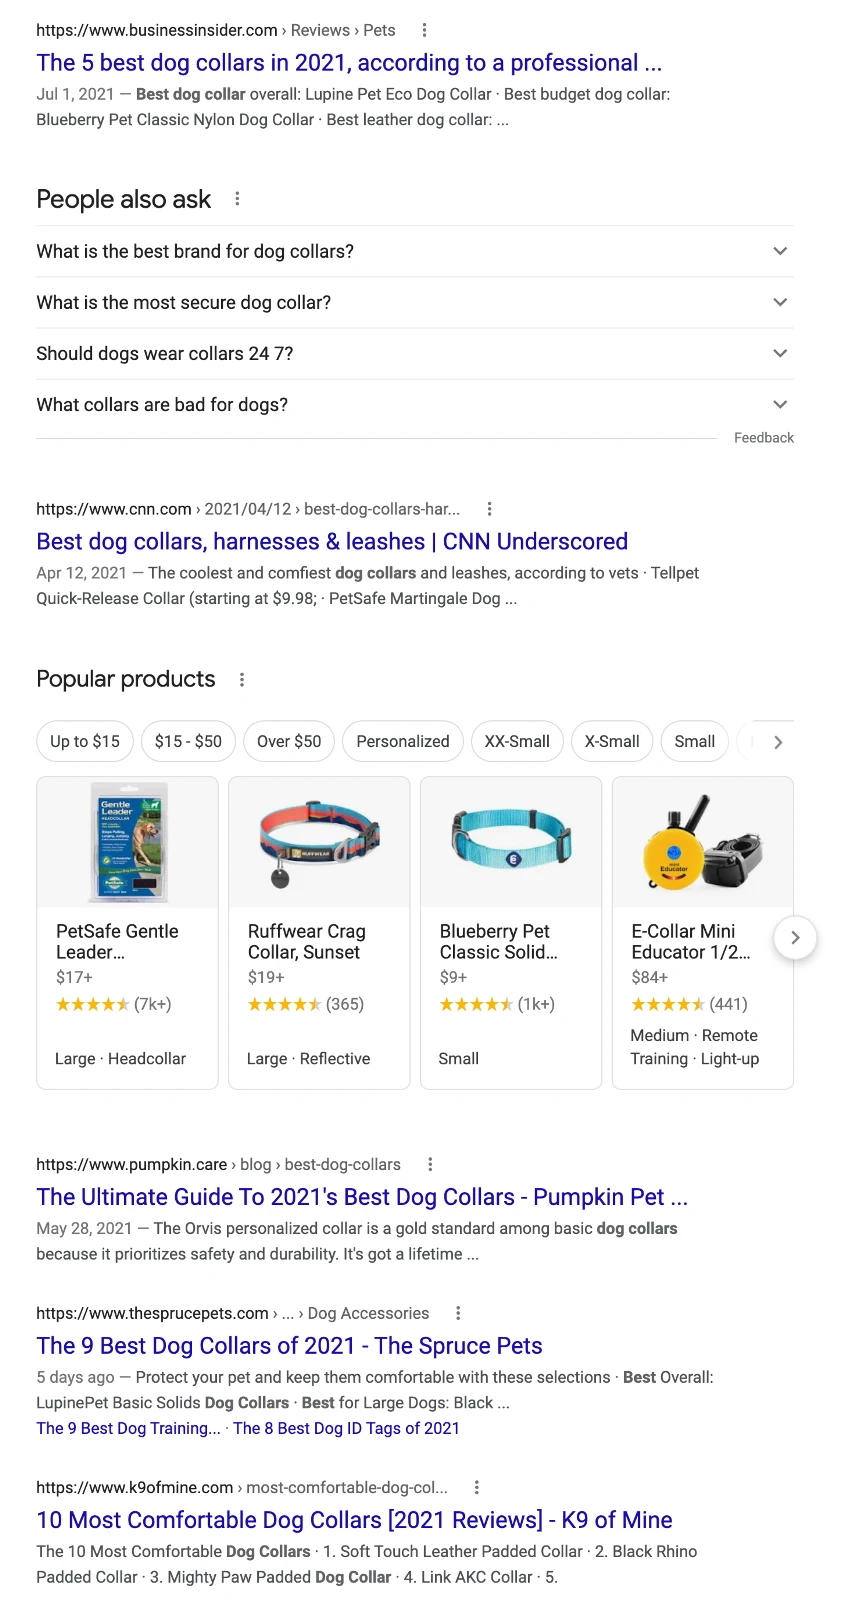Select the "Personalized" filter chip
The width and height of the screenshot is (849, 1617).
pyautogui.click(x=403, y=741)
